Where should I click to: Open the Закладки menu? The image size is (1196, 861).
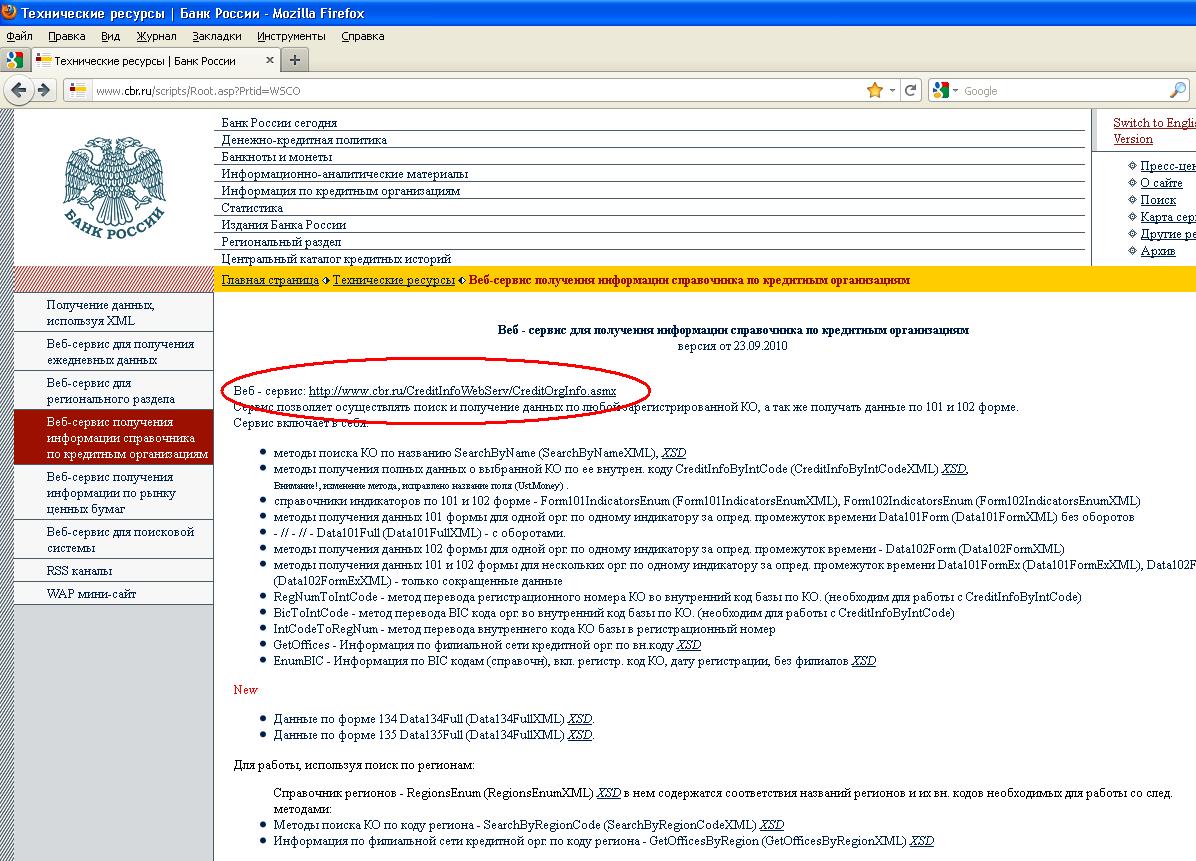click(217, 36)
